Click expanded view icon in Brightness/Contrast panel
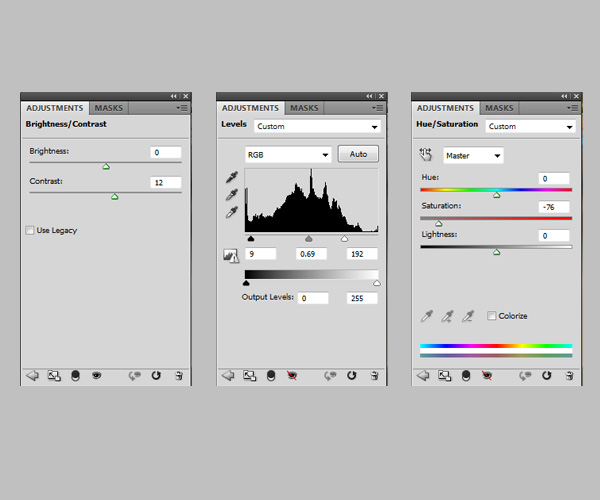This screenshot has height=500, width=600. coord(54,376)
